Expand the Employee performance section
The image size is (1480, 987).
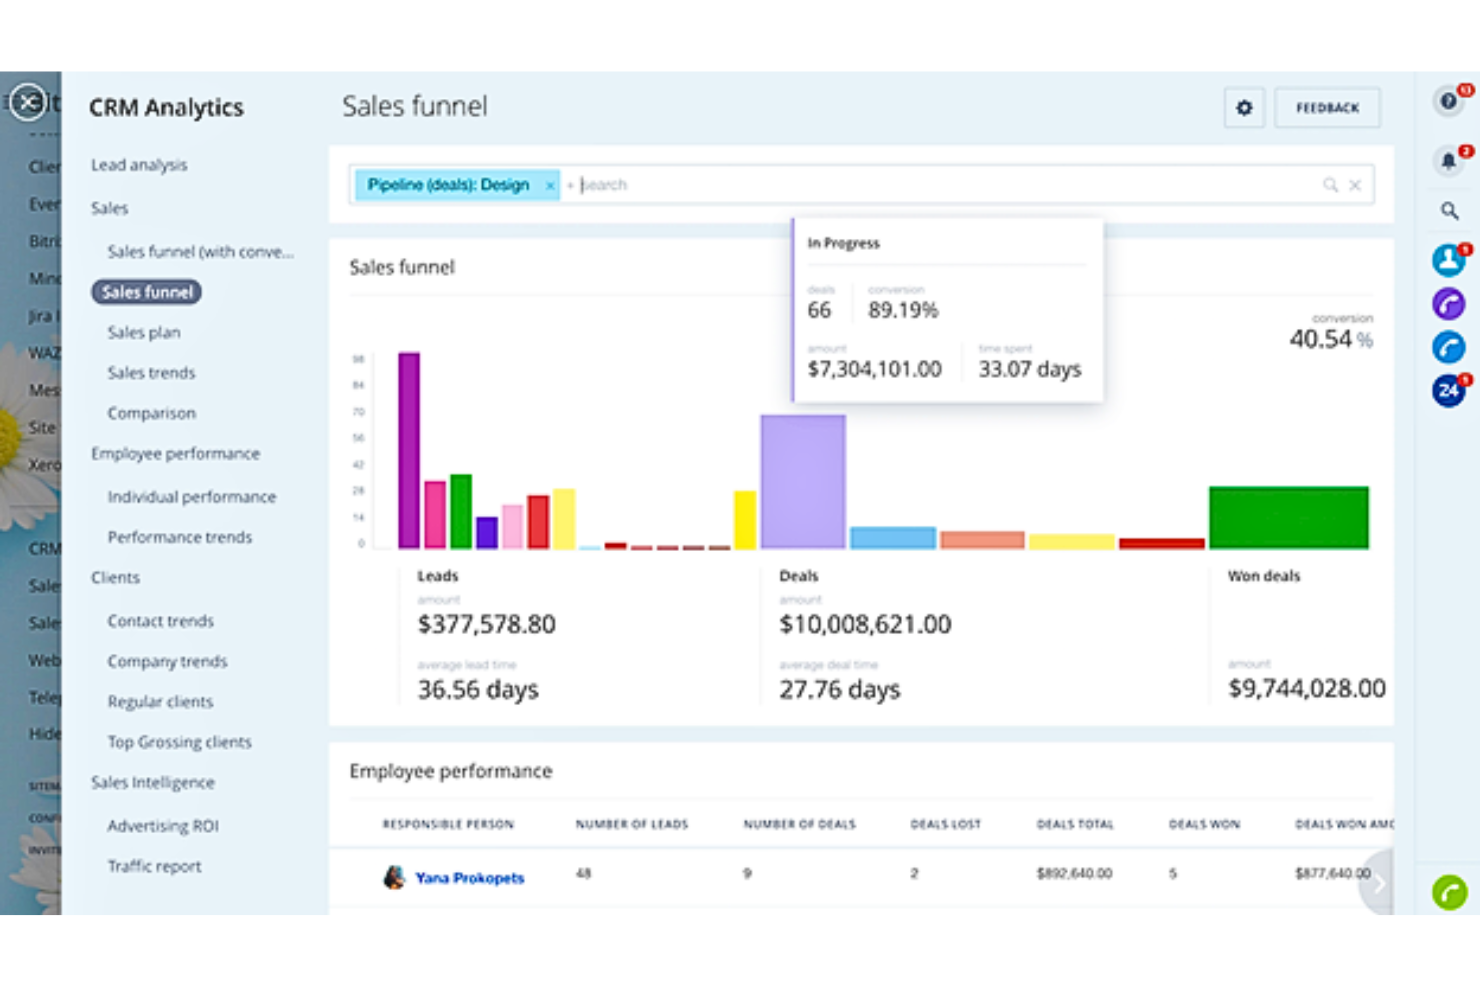[x=175, y=453]
